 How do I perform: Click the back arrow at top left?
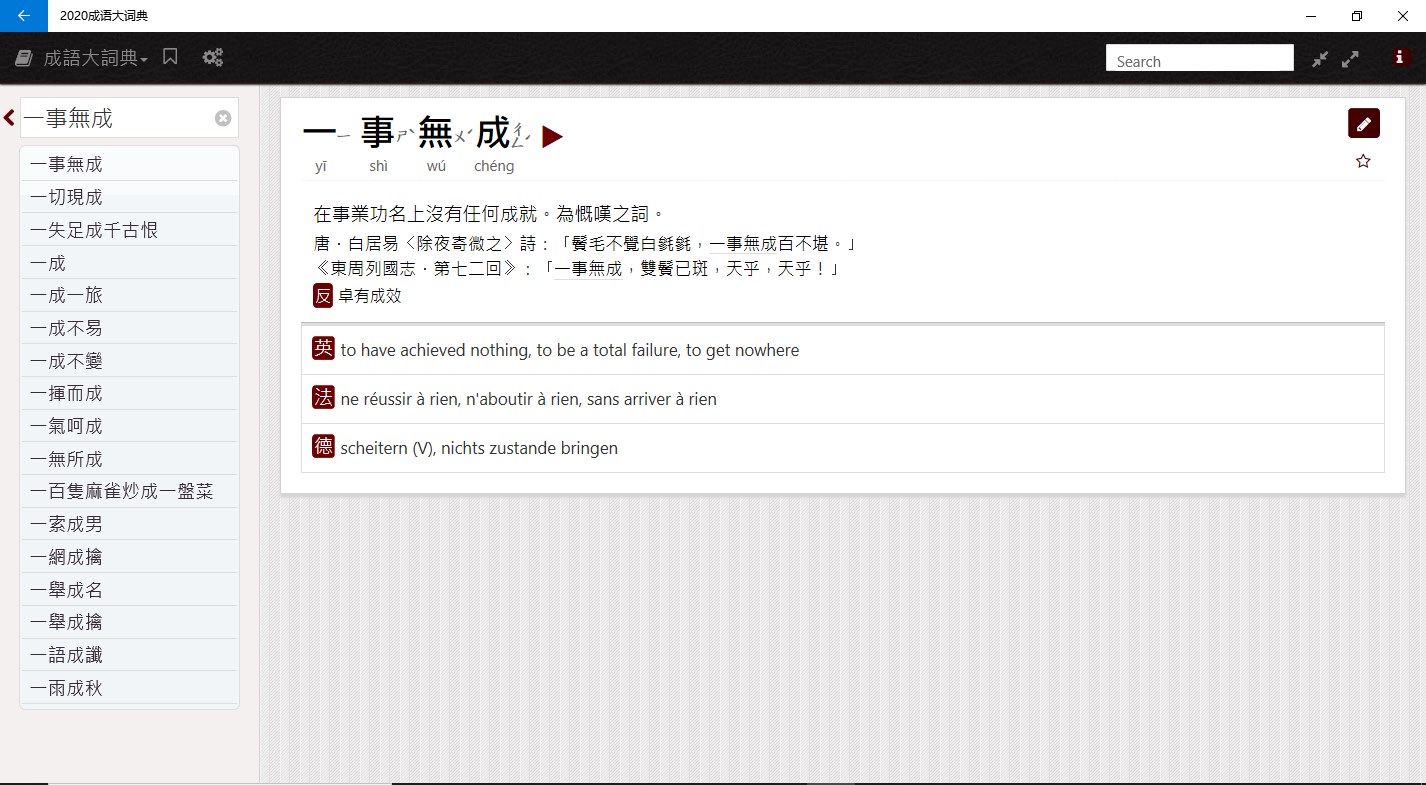(22, 16)
